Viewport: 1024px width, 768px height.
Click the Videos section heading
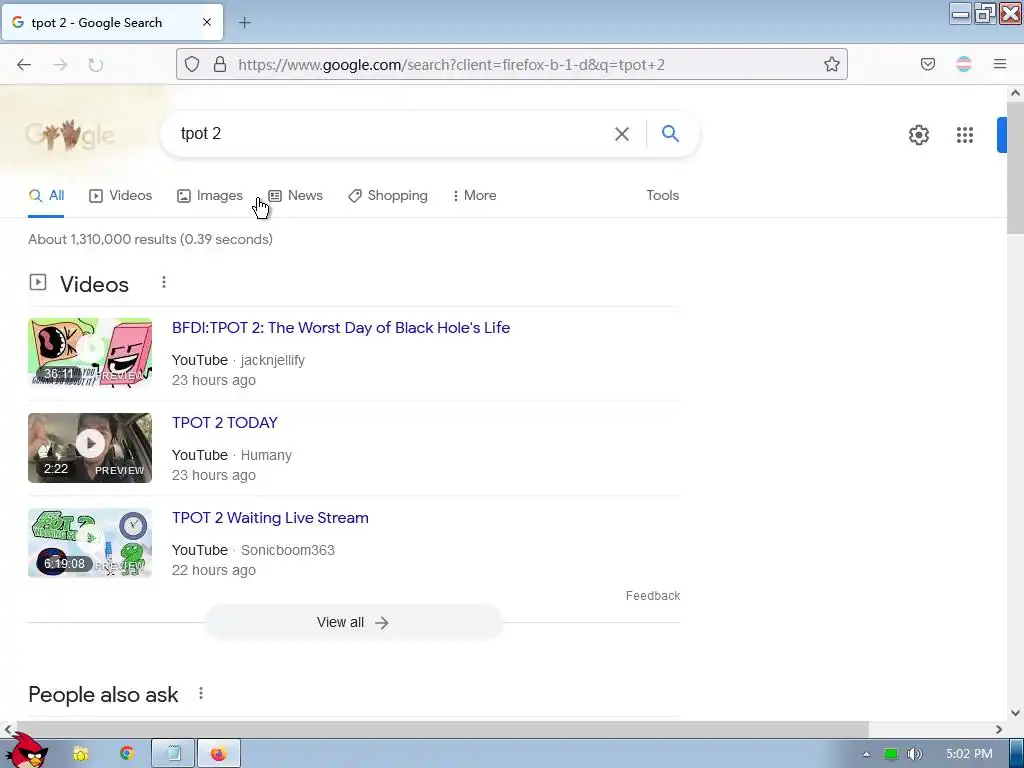[x=94, y=284]
